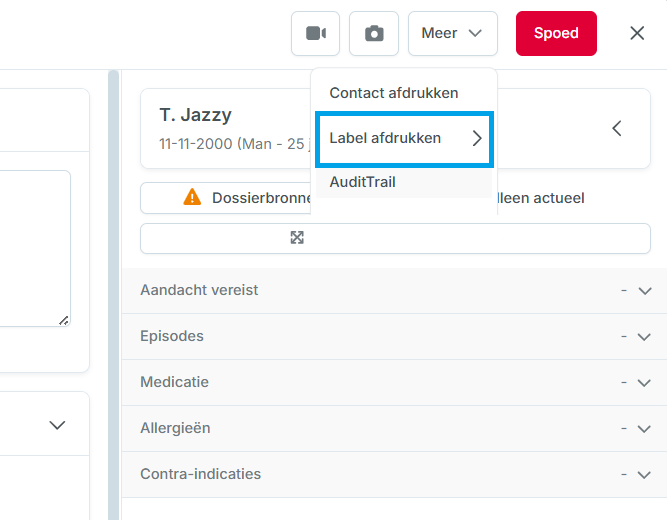Collapse patient card with left chevron
The width and height of the screenshot is (667, 520).
coord(617,129)
